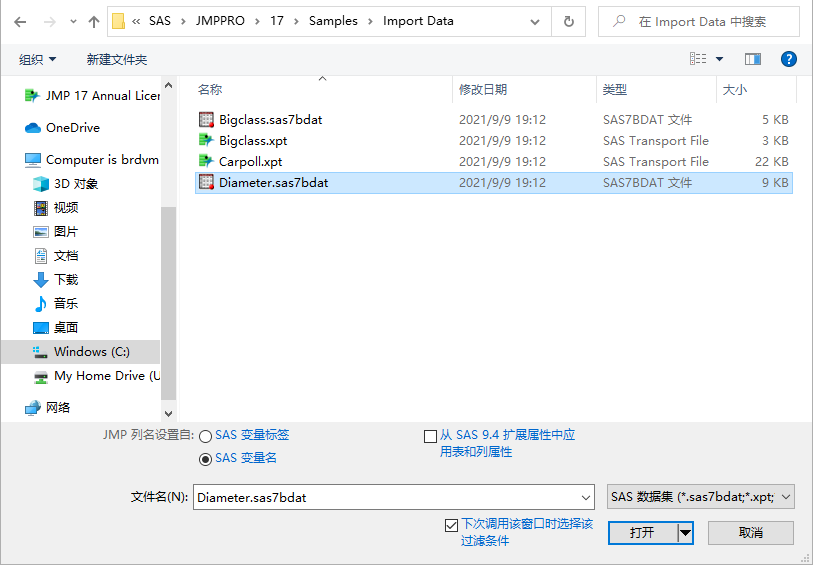813x565 pixels.
Task: Sort by 大小 column header
Action: tap(735, 90)
